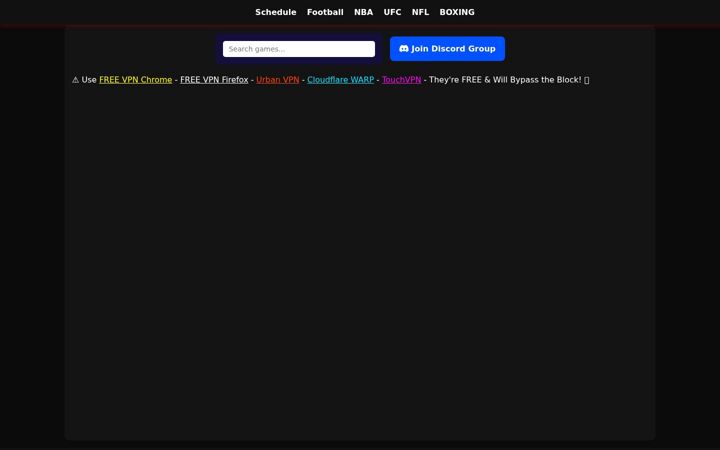Open the FREE VPN Chrome link
The image size is (720, 450).
(x=135, y=80)
